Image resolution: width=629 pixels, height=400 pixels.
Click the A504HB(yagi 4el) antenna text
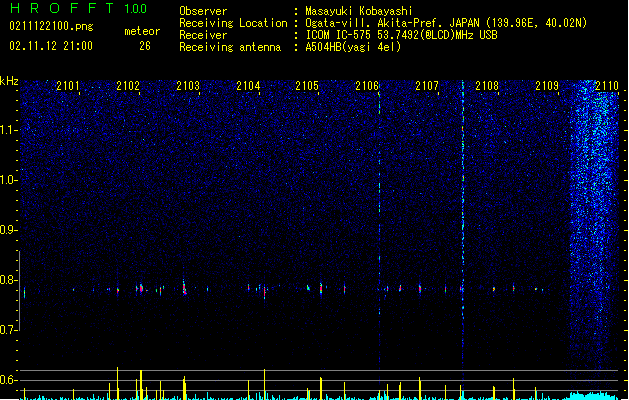pos(353,47)
